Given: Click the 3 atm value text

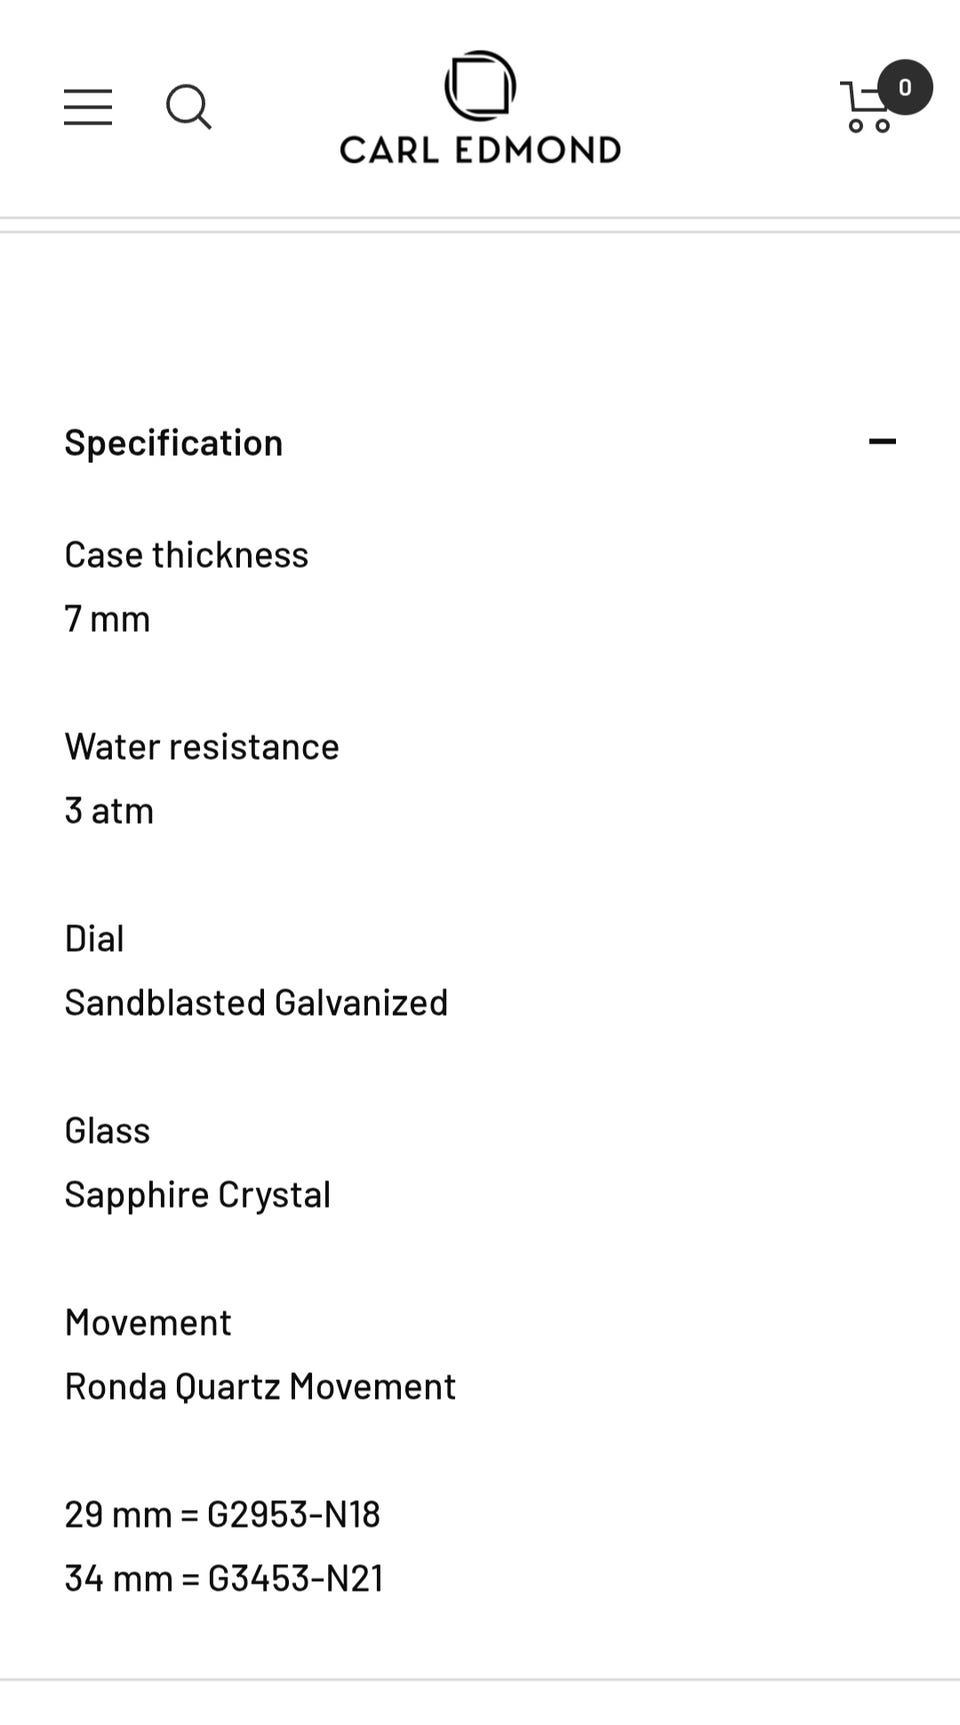Looking at the screenshot, I should coord(109,810).
